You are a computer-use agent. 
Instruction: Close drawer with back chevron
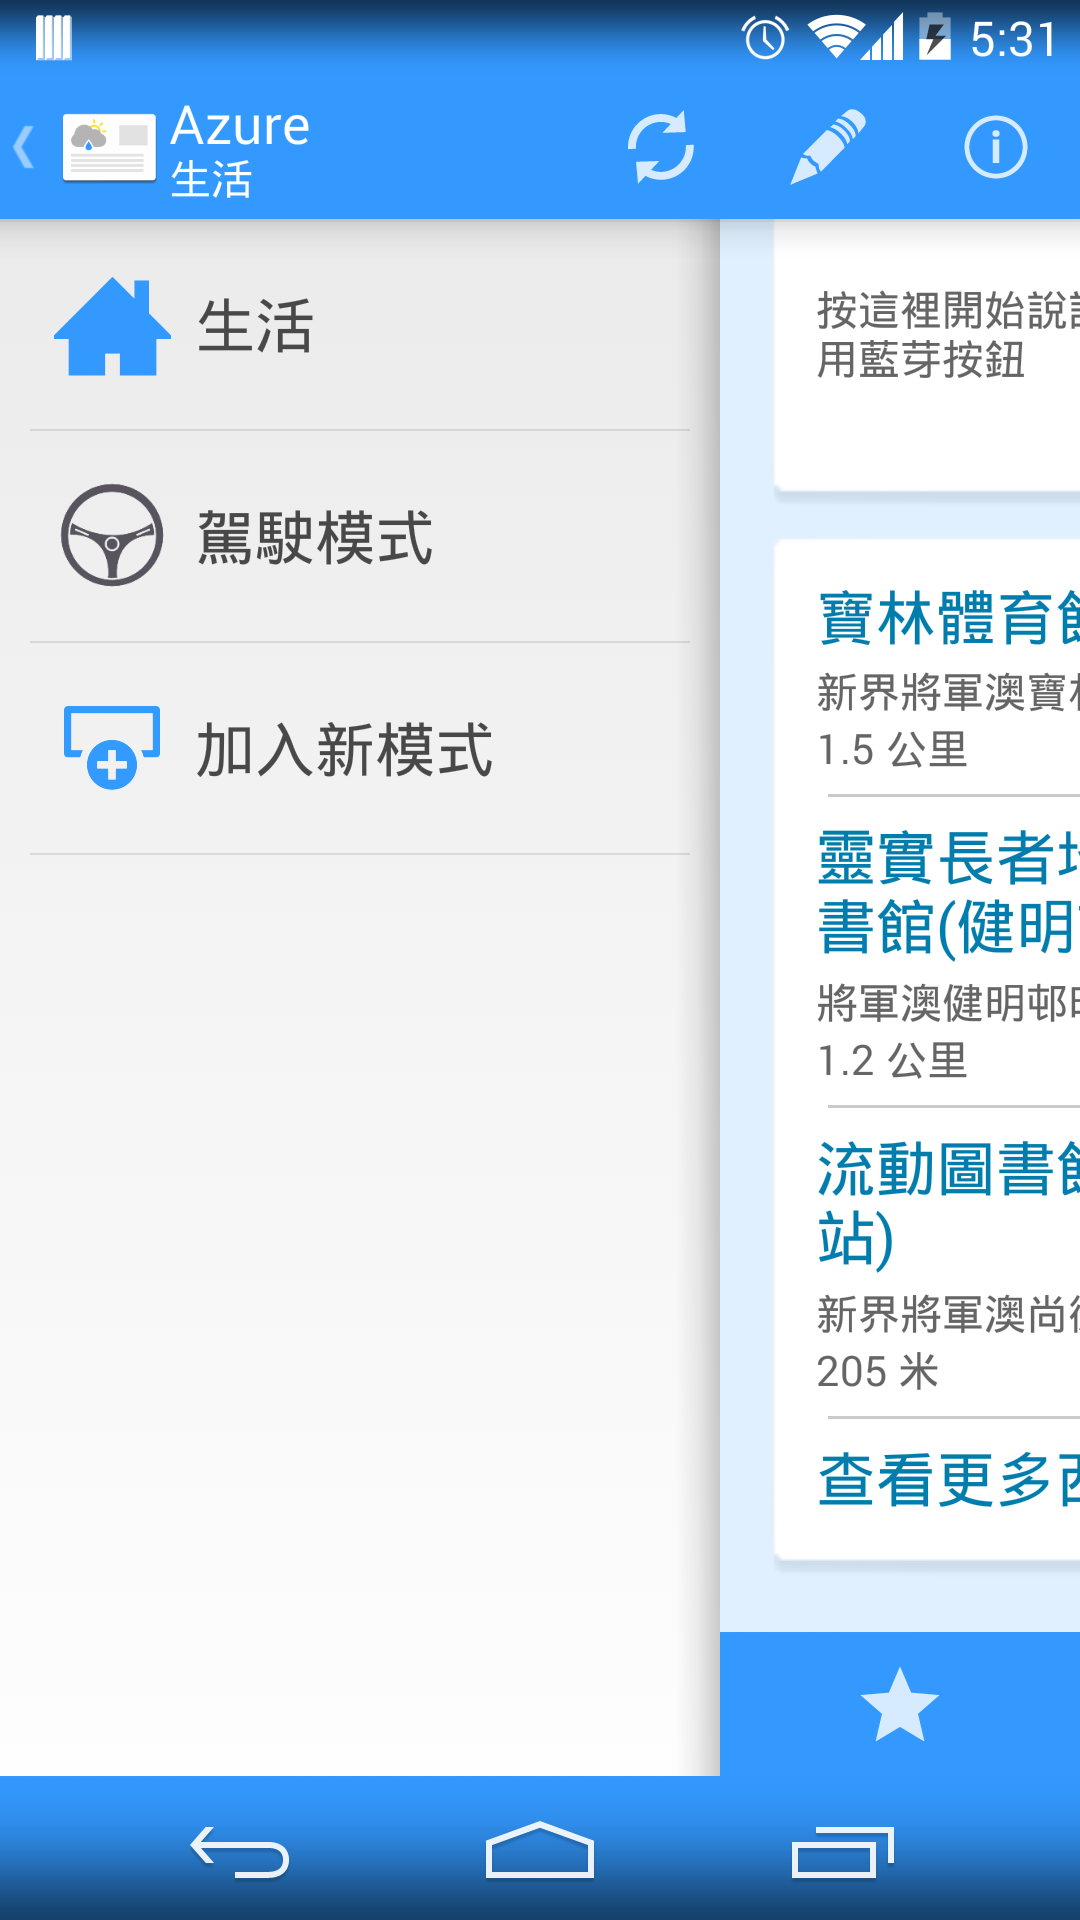click(24, 148)
